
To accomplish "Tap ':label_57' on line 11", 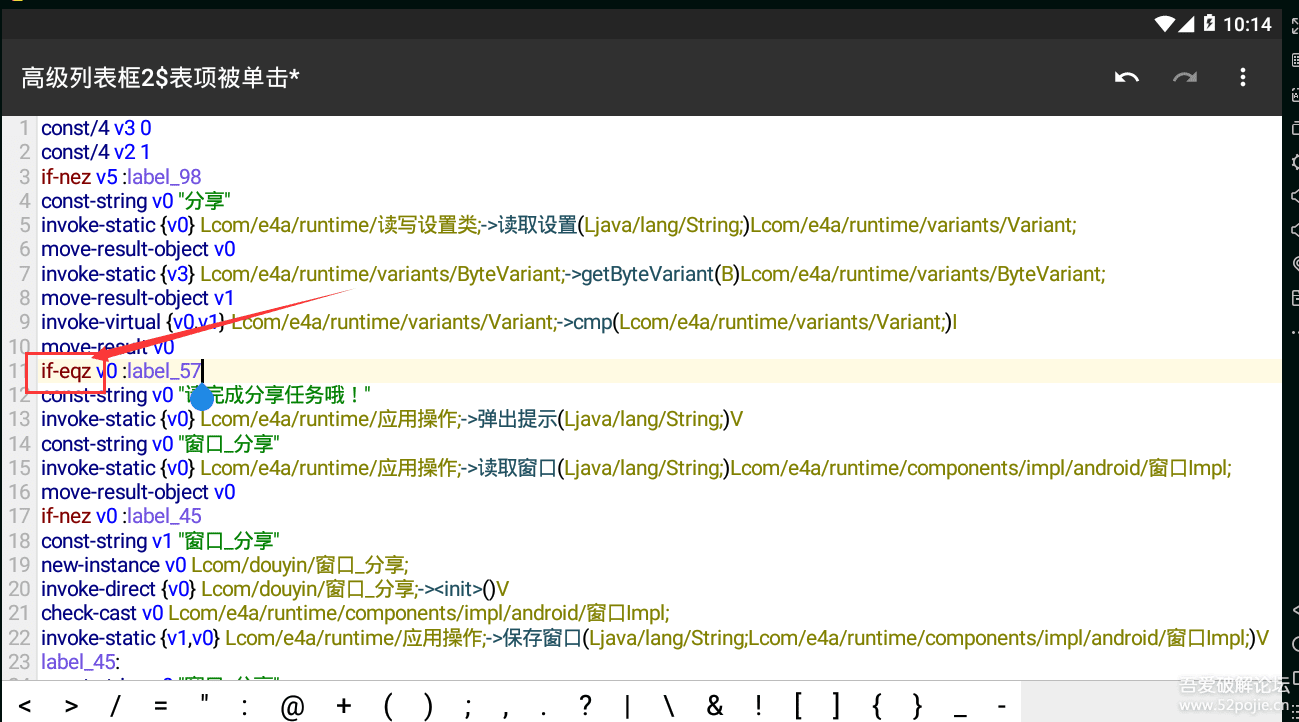I will [163, 371].
